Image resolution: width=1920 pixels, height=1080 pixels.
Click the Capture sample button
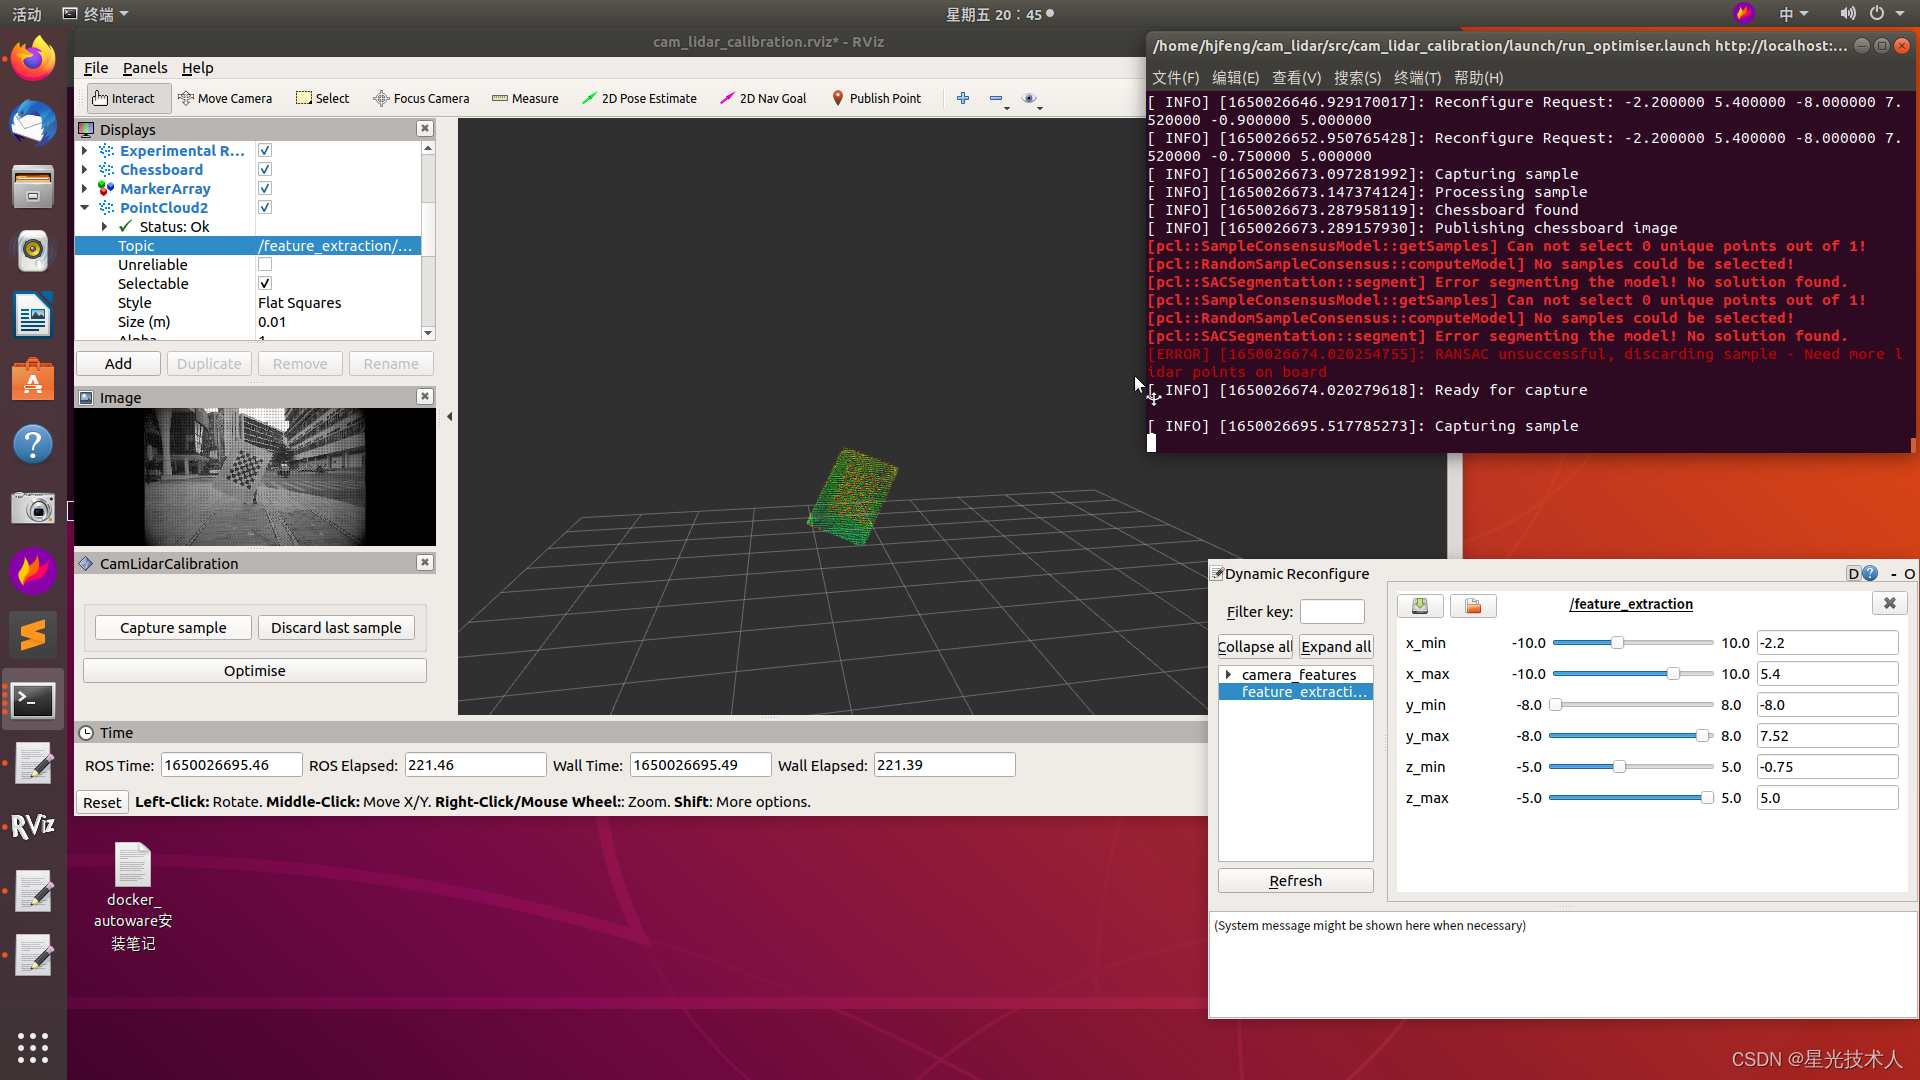tap(173, 628)
